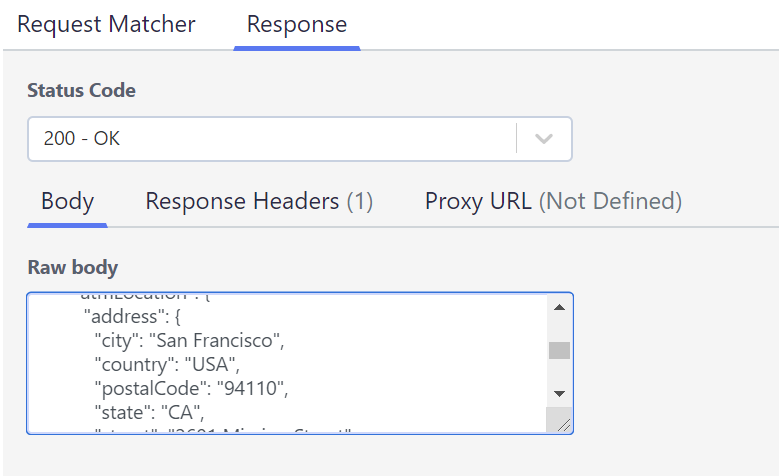779x476 pixels.
Task: Click the resize grip of Raw body textarea
Action: click(563, 424)
